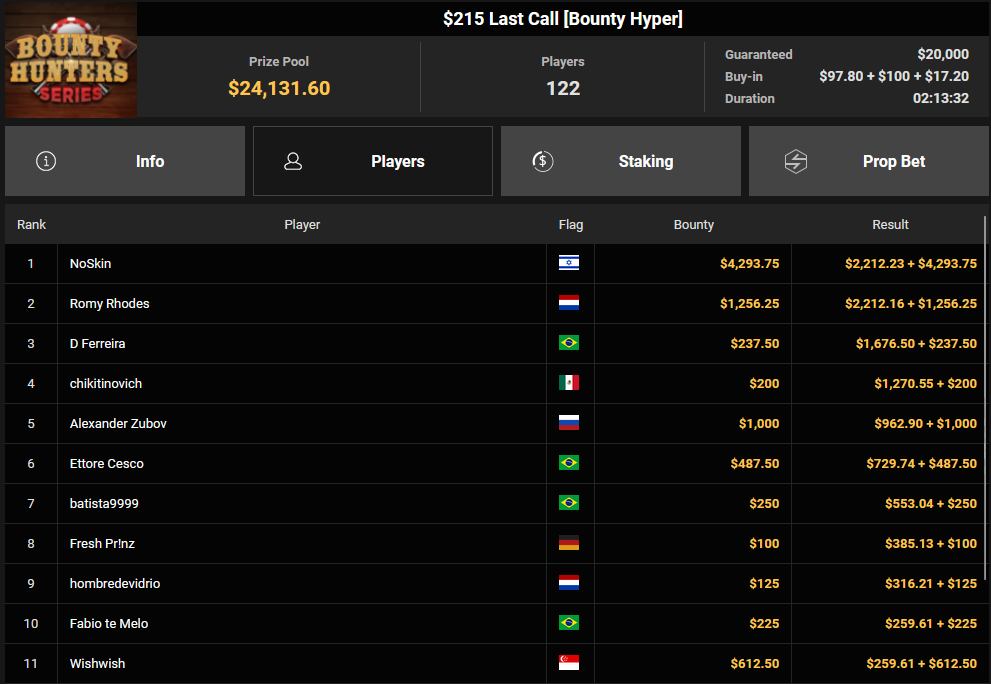The width and height of the screenshot is (991, 684).
Task: Sort by the Rank column header
Action: point(32,225)
